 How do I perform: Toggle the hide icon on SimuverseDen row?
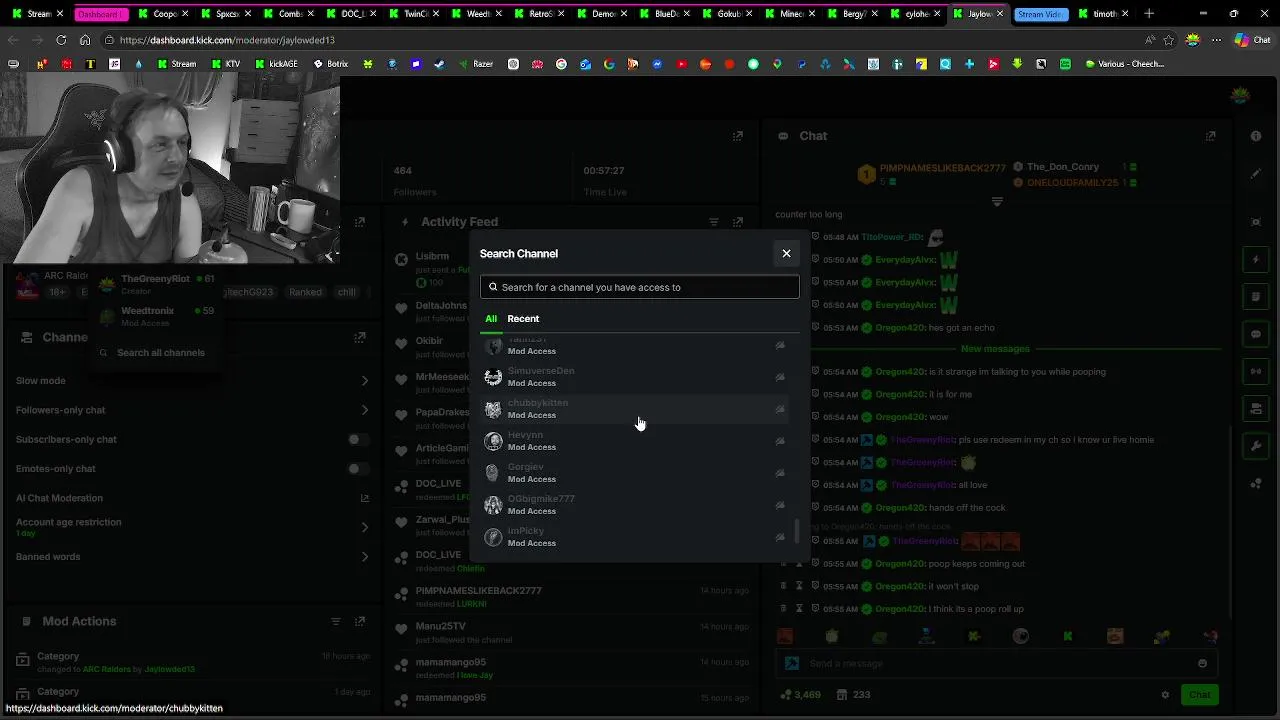[780, 377]
